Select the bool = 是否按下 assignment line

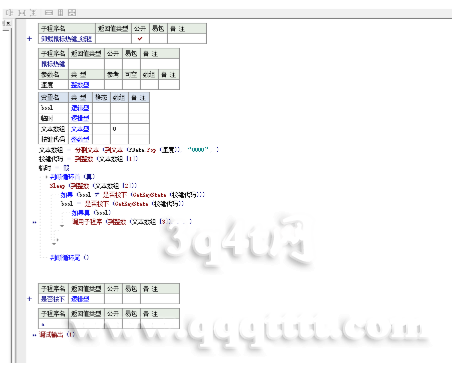[122, 204]
